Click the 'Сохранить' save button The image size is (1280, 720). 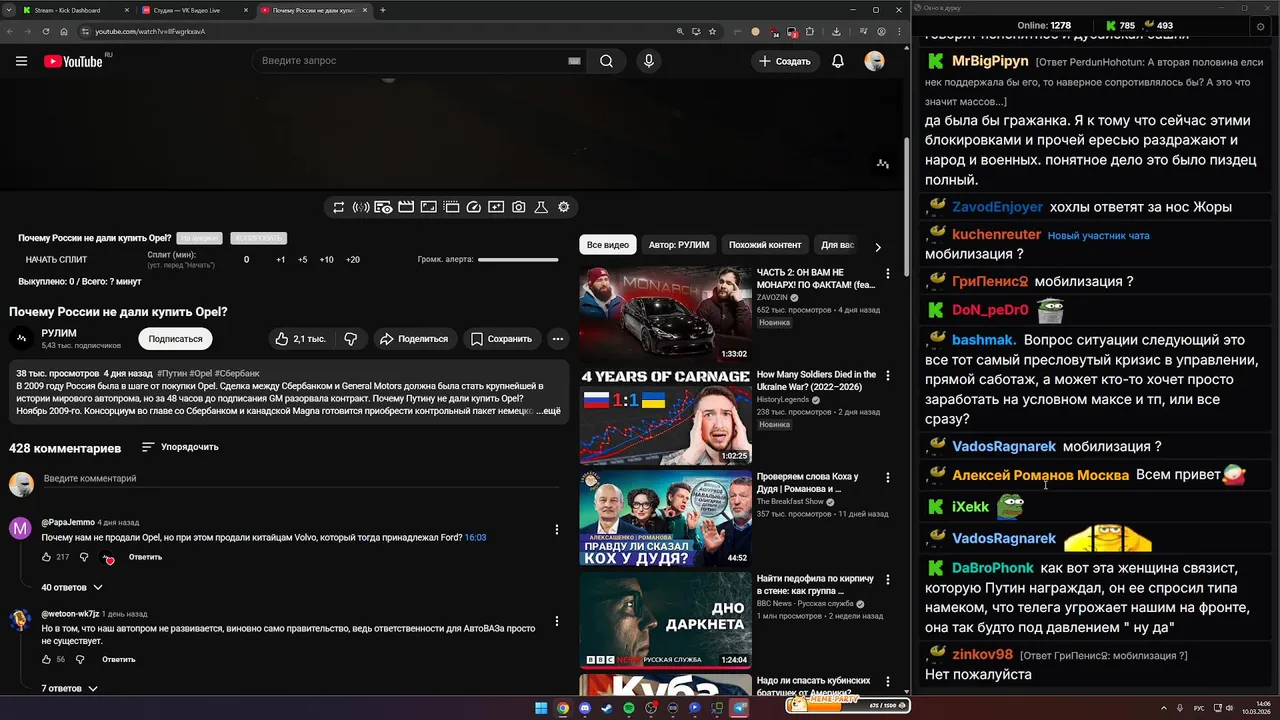coord(501,339)
